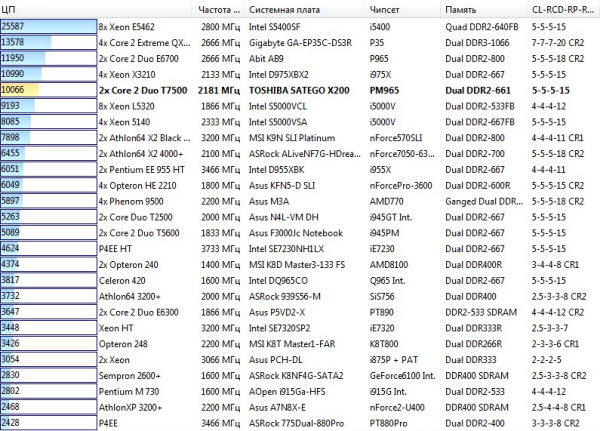Click the ASRock 775Dual-880Pro cell

coord(297,423)
